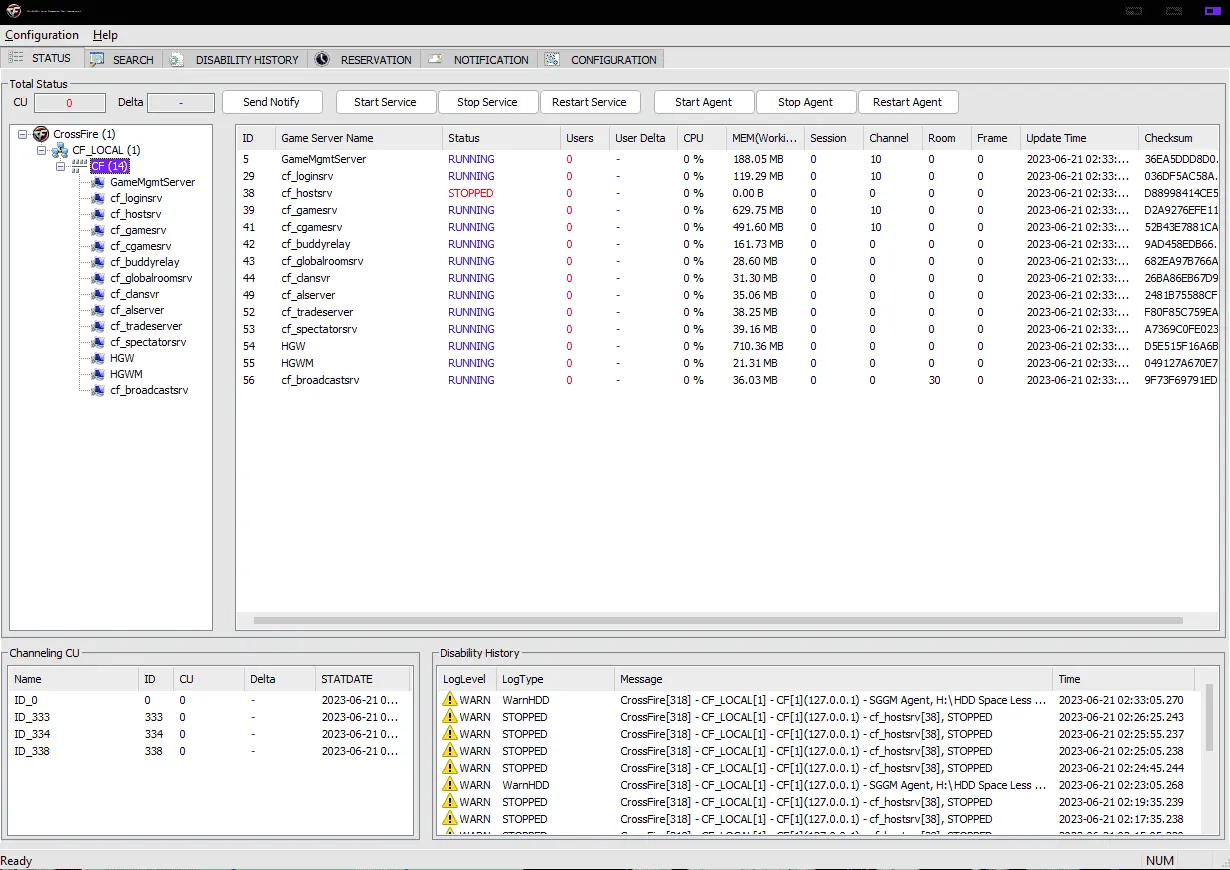The height and width of the screenshot is (870, 1230).
Task: Click the STATUS tab icon
Action: tap(16, 58)
